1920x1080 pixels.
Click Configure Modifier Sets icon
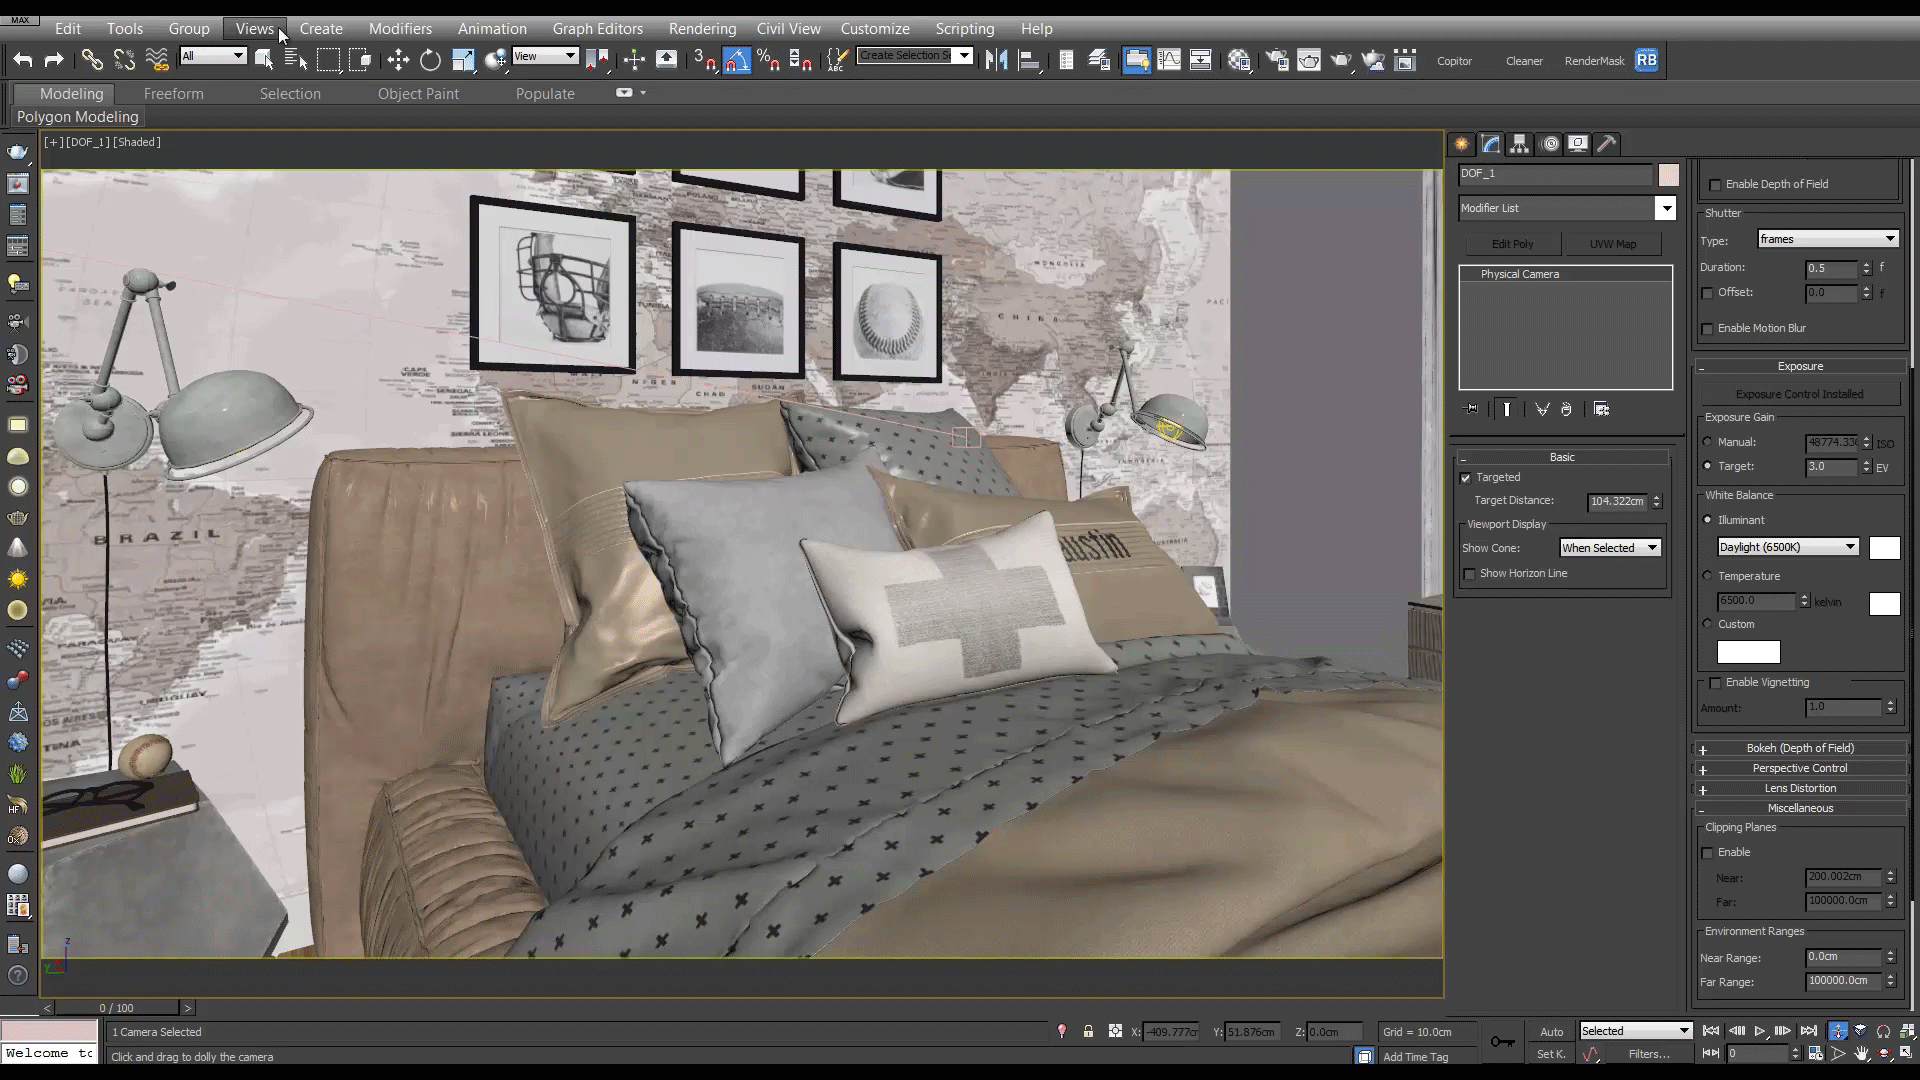pyautogui.click(x=1601, y=409)
